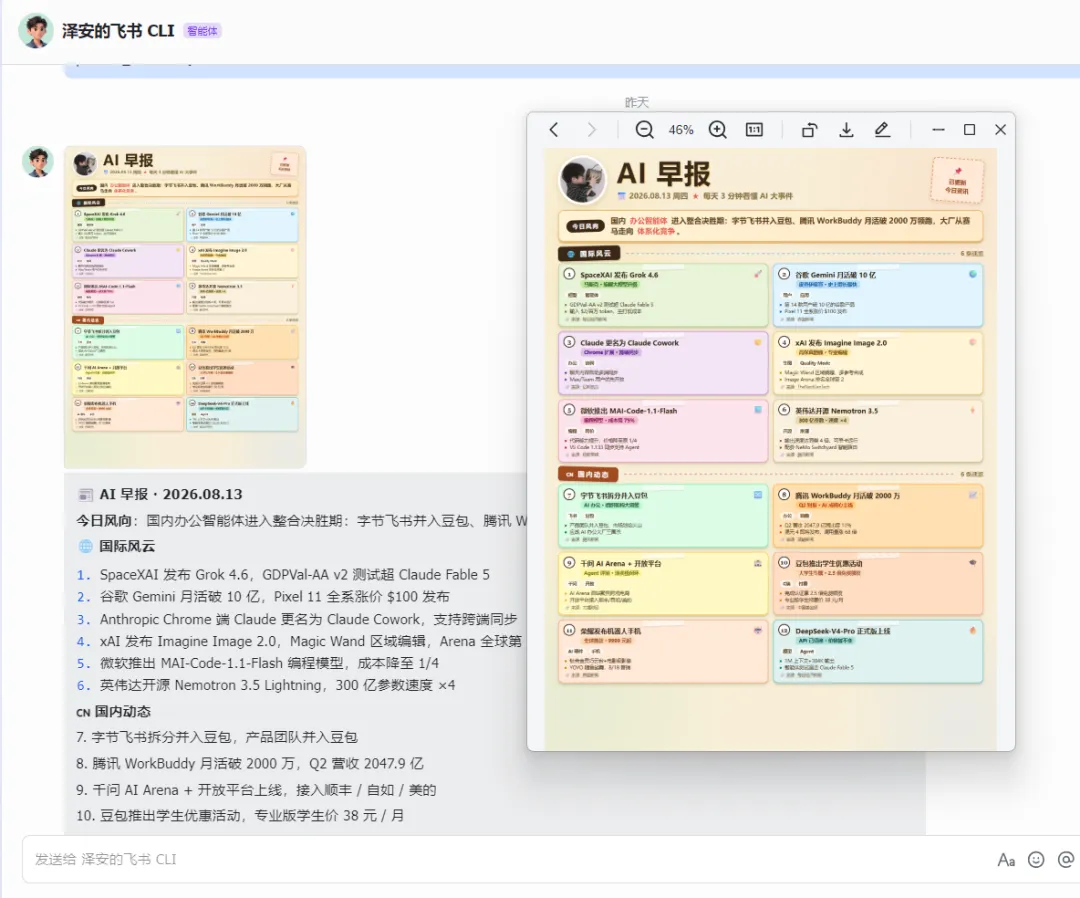1080x898 pixels.
Task: Click the 谷歌 Gemini card in viewer
Action: pyautogui.click(x=878, y=295)
